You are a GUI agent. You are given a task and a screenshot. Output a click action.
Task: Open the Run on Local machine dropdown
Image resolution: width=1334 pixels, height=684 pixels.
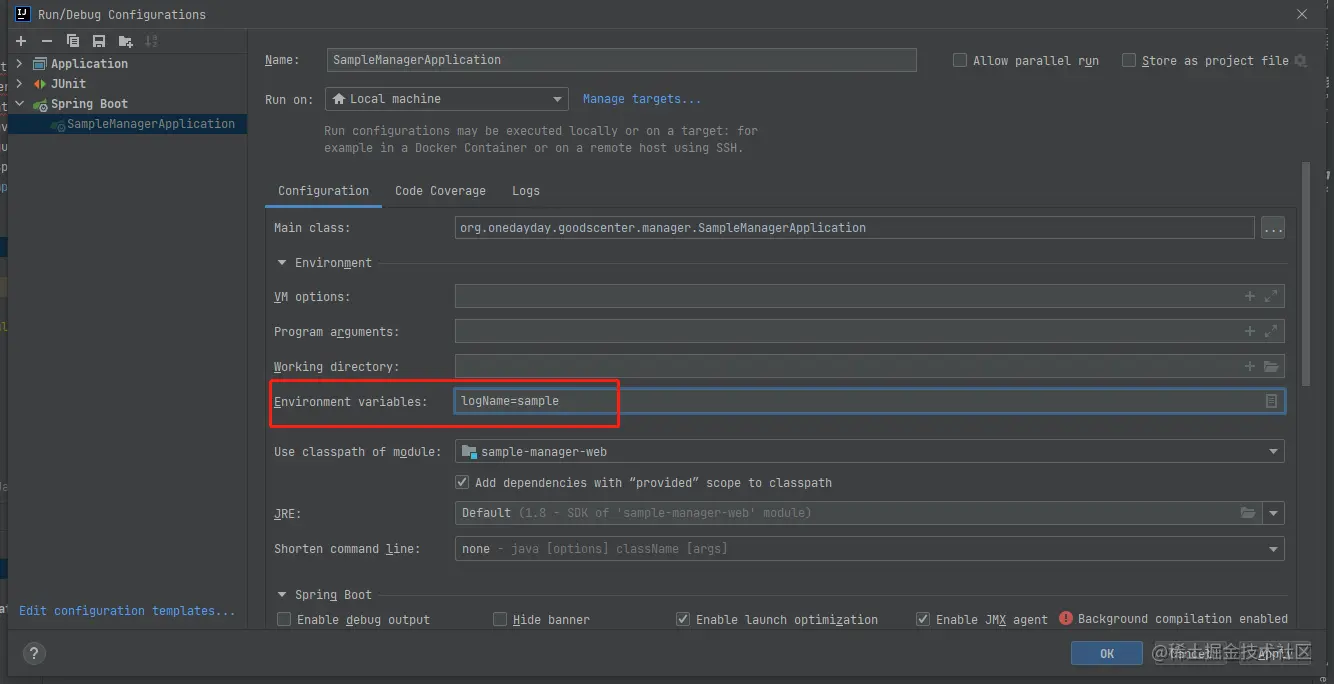click(447, 99)
